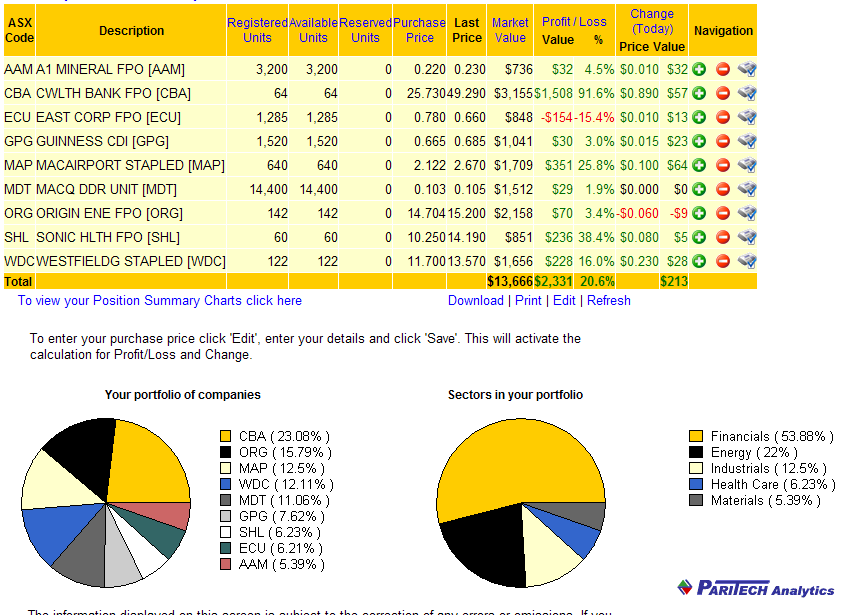Click the green plus icon for GPG
The height and width of the screenshot is (615, 851).
point(699,141)
